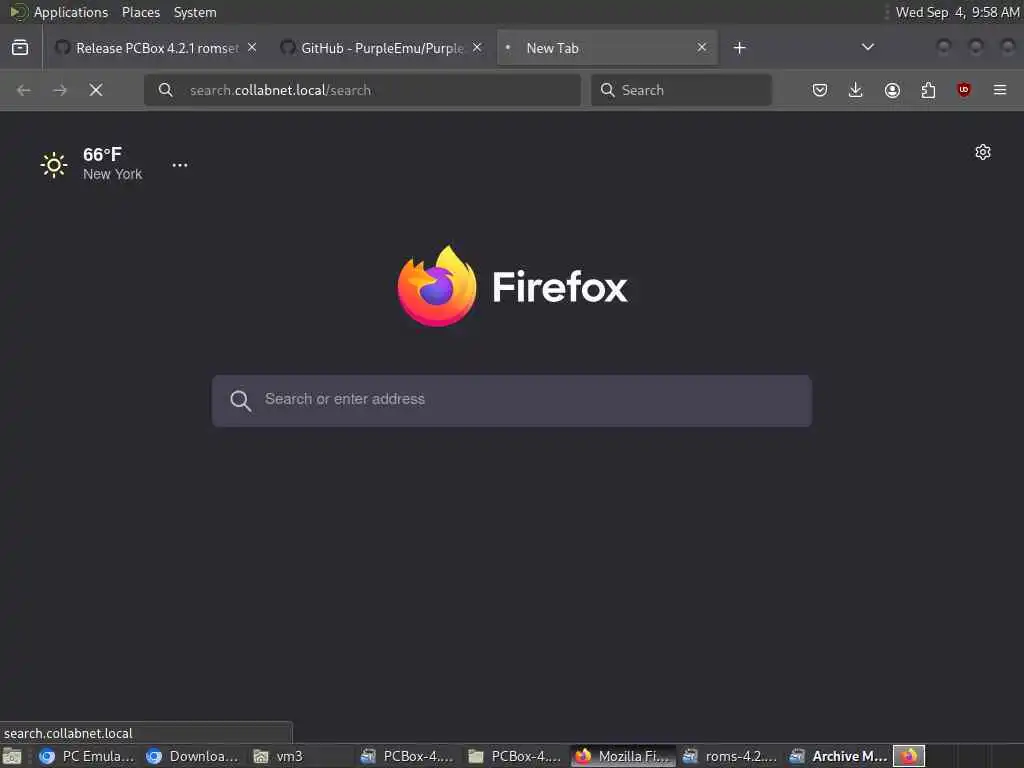1024x768 pixels.
Task: Open the Places menu
Action: [141, 12]
